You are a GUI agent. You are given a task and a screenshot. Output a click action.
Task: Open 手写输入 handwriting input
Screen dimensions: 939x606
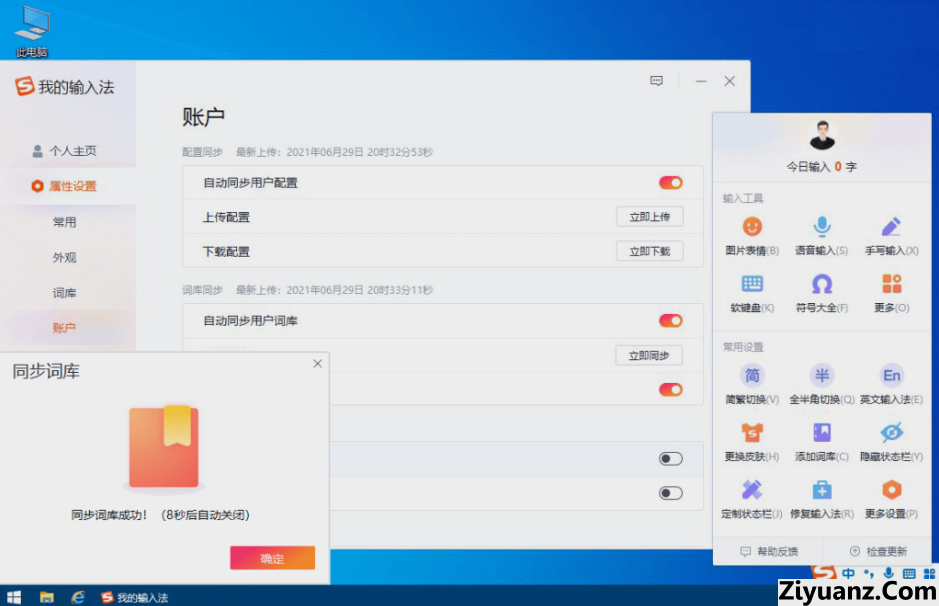[x=891, y=227]
